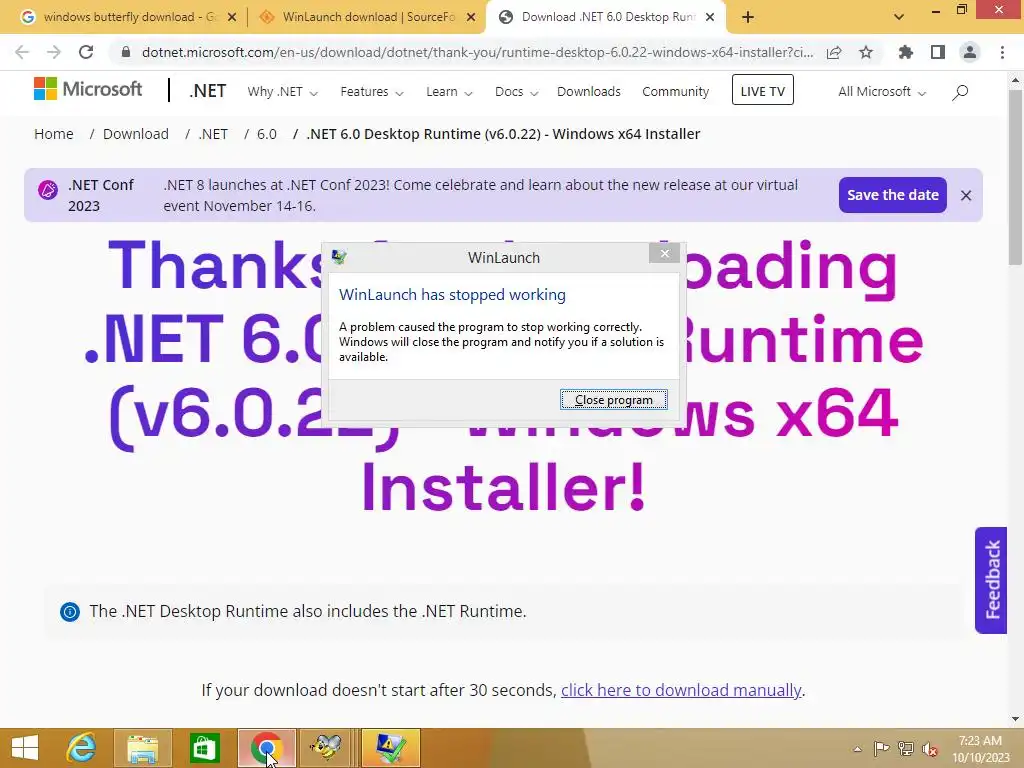
Task: Open Action Center flag tray icon
Action: click(x=881, y=748)
